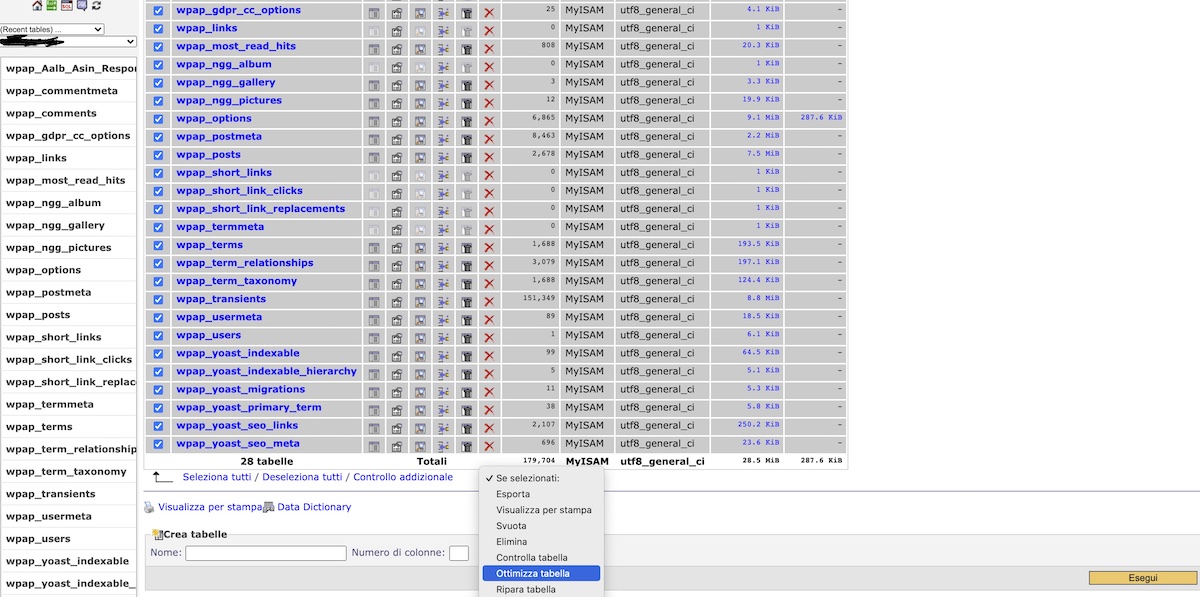Drop wpap_yoast_seo_links with red X
Viewport: 1200px width, 597px height.
pos(489,427)
